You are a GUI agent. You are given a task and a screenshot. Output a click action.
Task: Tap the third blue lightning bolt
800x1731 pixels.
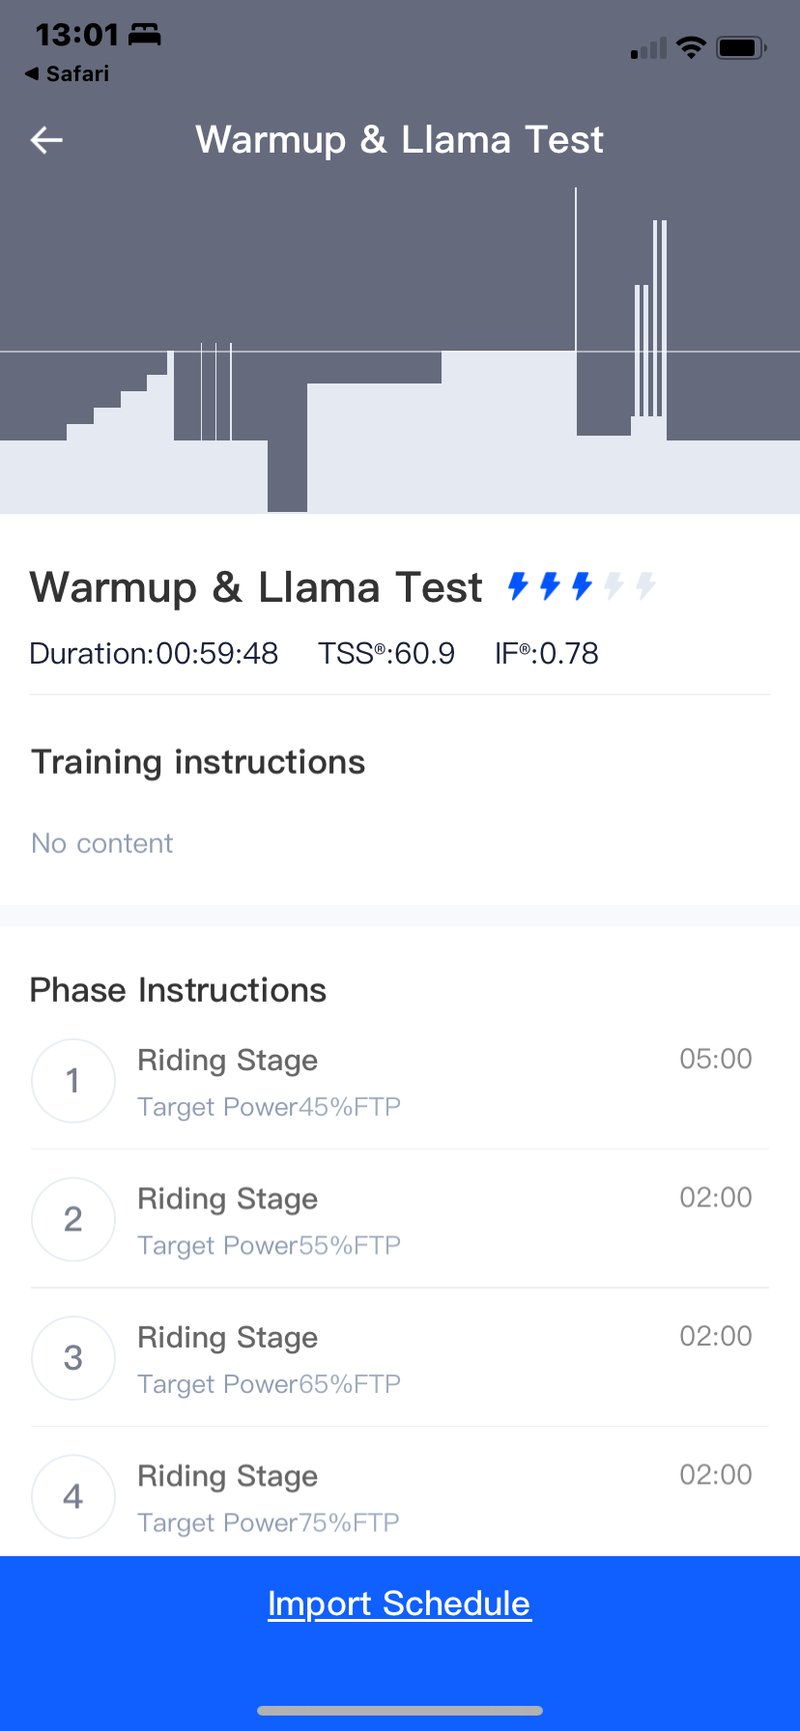tap(582, 586)
